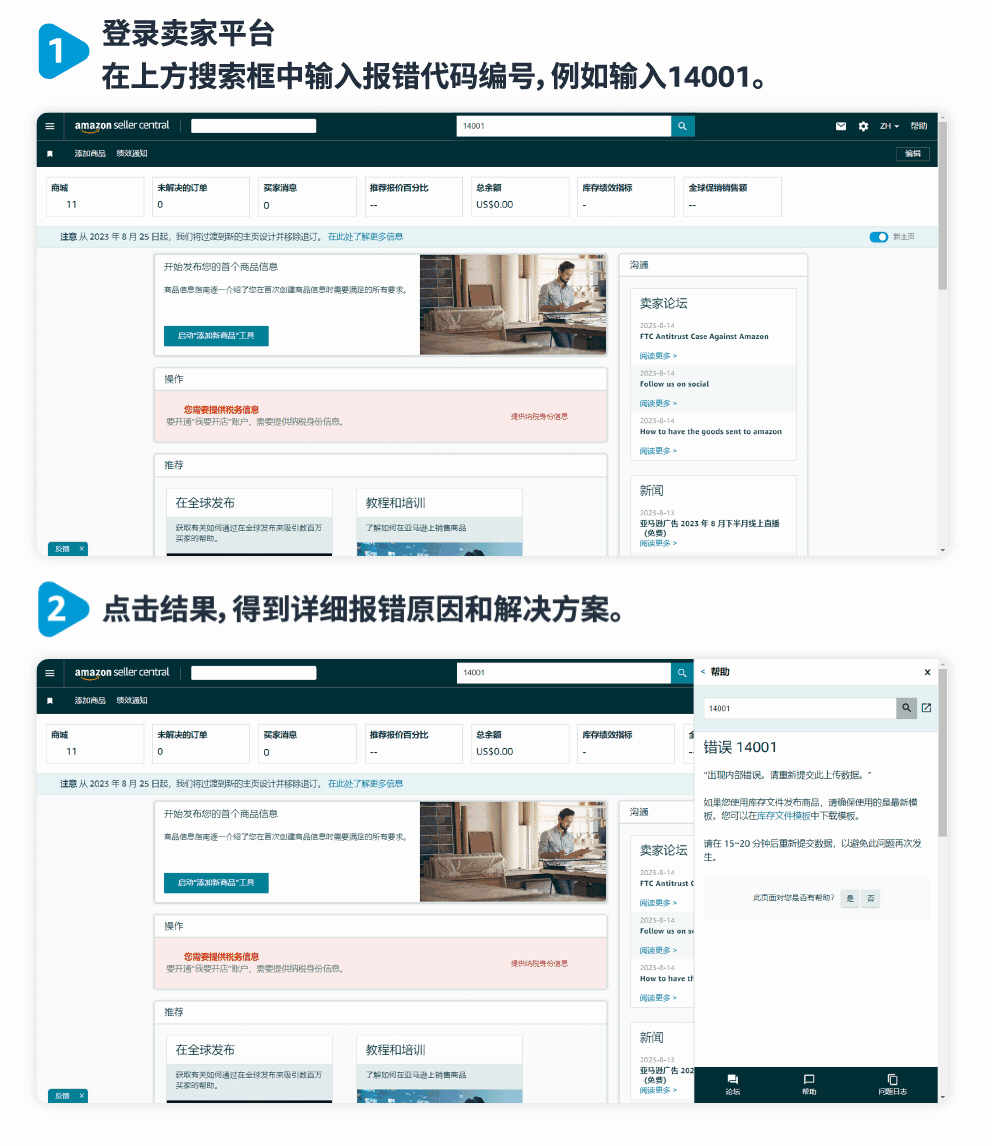The image size is (992, 1146).
Task: Open the 论坛 forum panel icon
Action: tap(732, 1083)
